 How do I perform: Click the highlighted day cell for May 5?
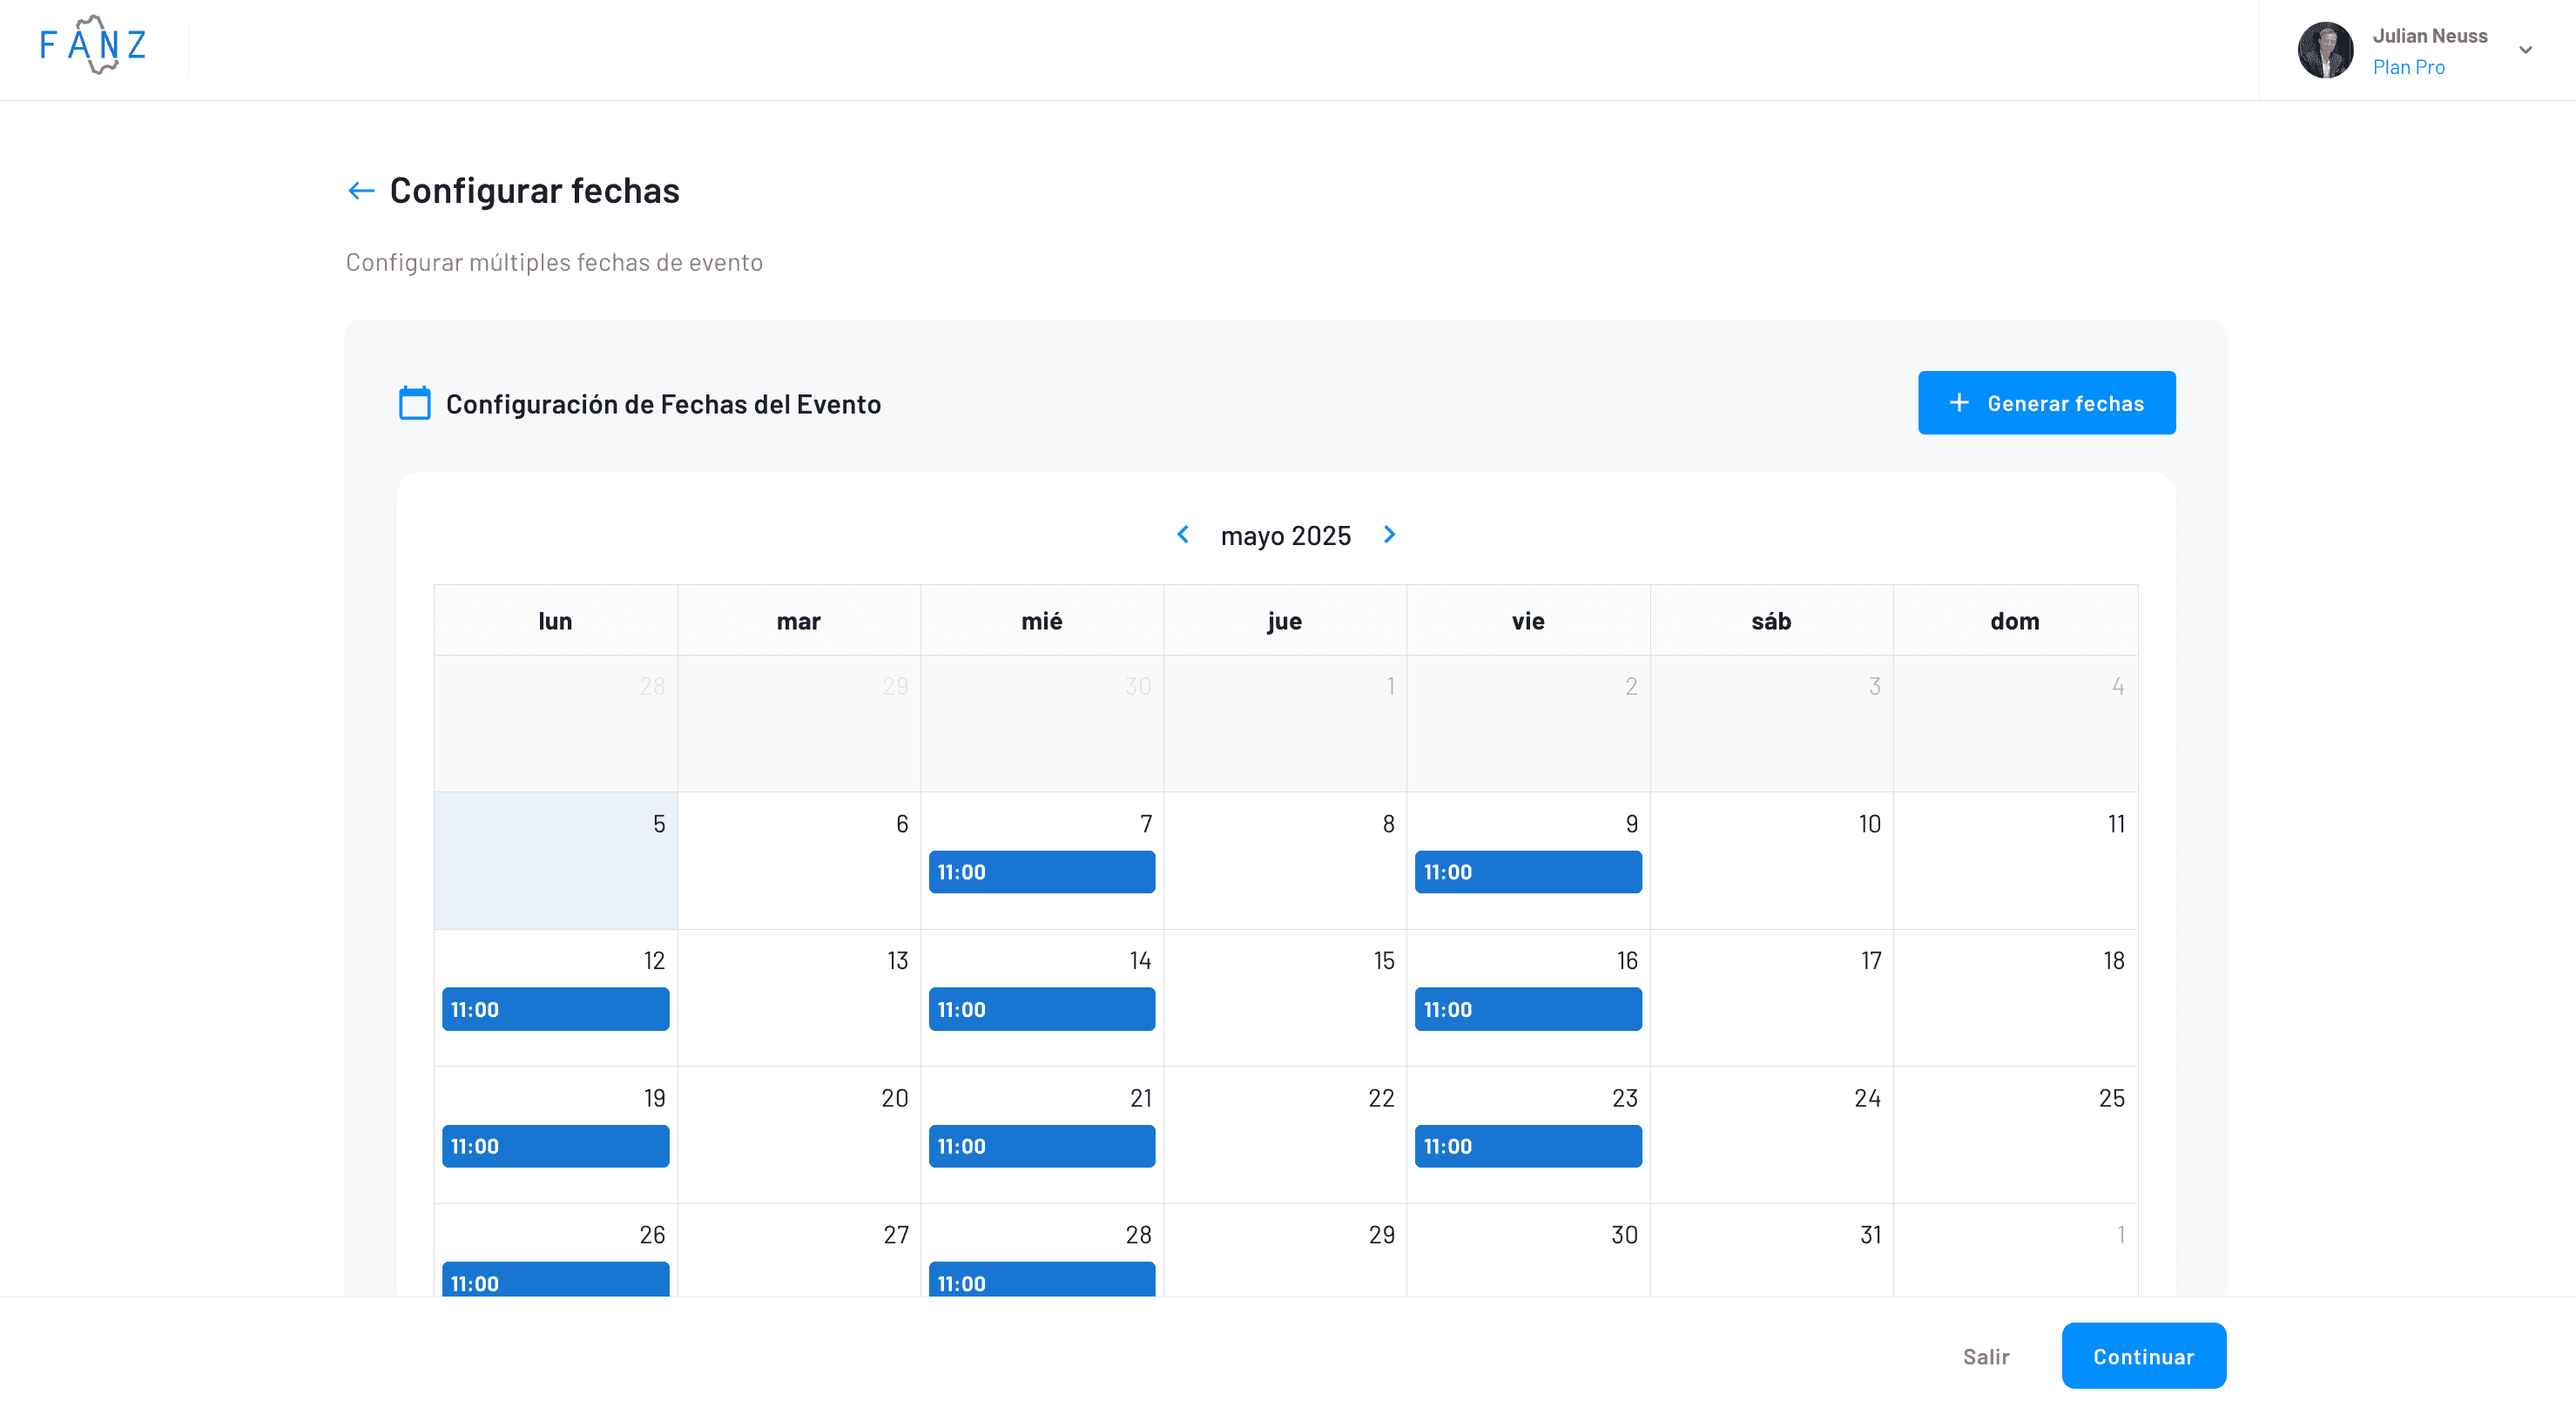(555, 861)
